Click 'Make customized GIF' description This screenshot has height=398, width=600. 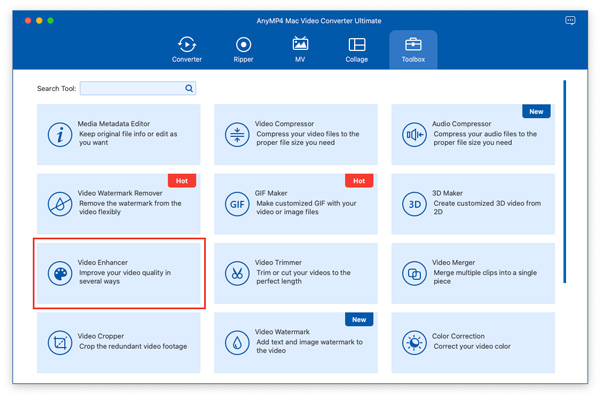[x=306, y=207]
